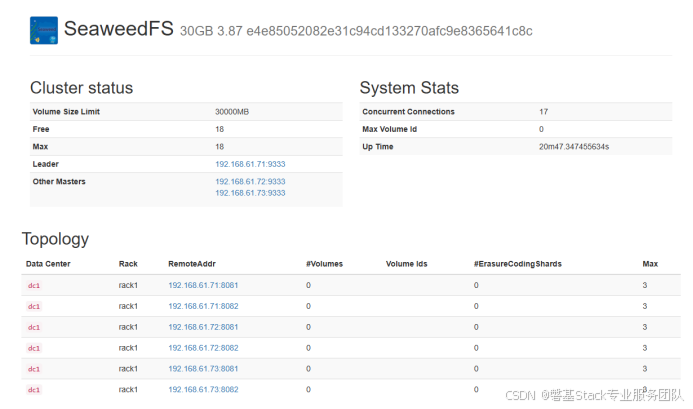
Task: Click rack1 in 192.168.61.71:8082 row
Action: (x=128, y=306)
